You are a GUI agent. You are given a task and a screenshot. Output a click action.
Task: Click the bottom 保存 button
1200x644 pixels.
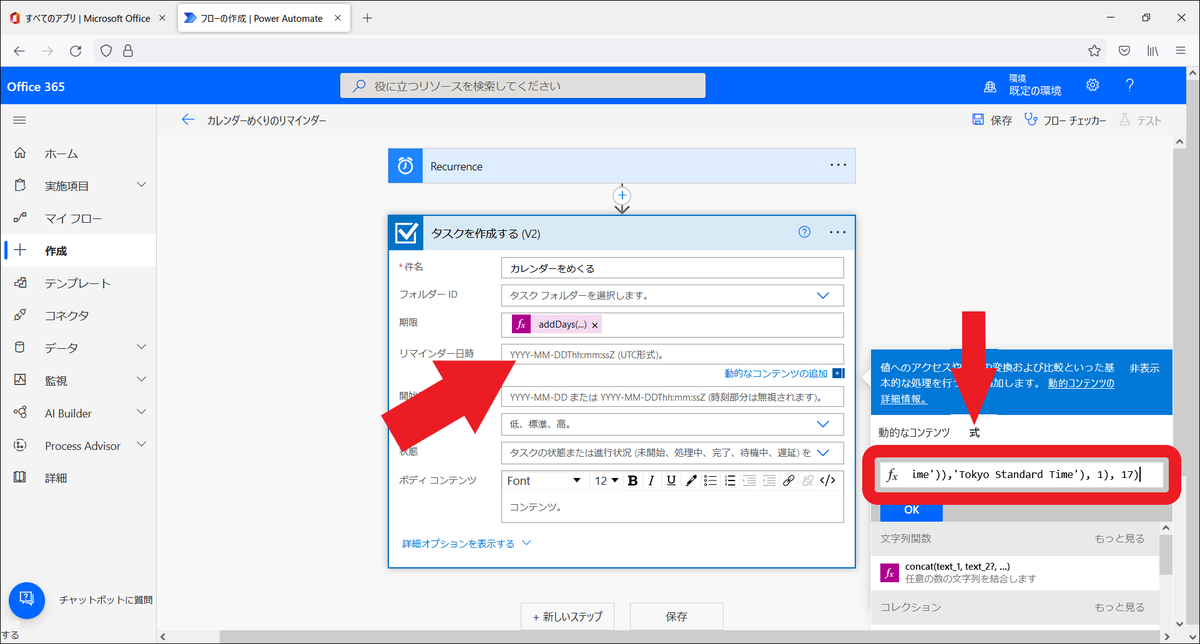677,616
